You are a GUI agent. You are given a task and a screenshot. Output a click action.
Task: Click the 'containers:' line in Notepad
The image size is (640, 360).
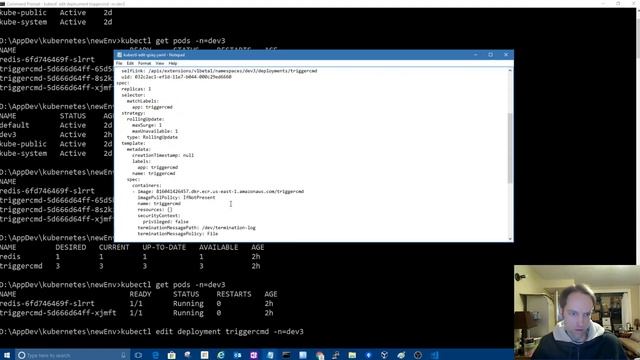click(147, 185)
